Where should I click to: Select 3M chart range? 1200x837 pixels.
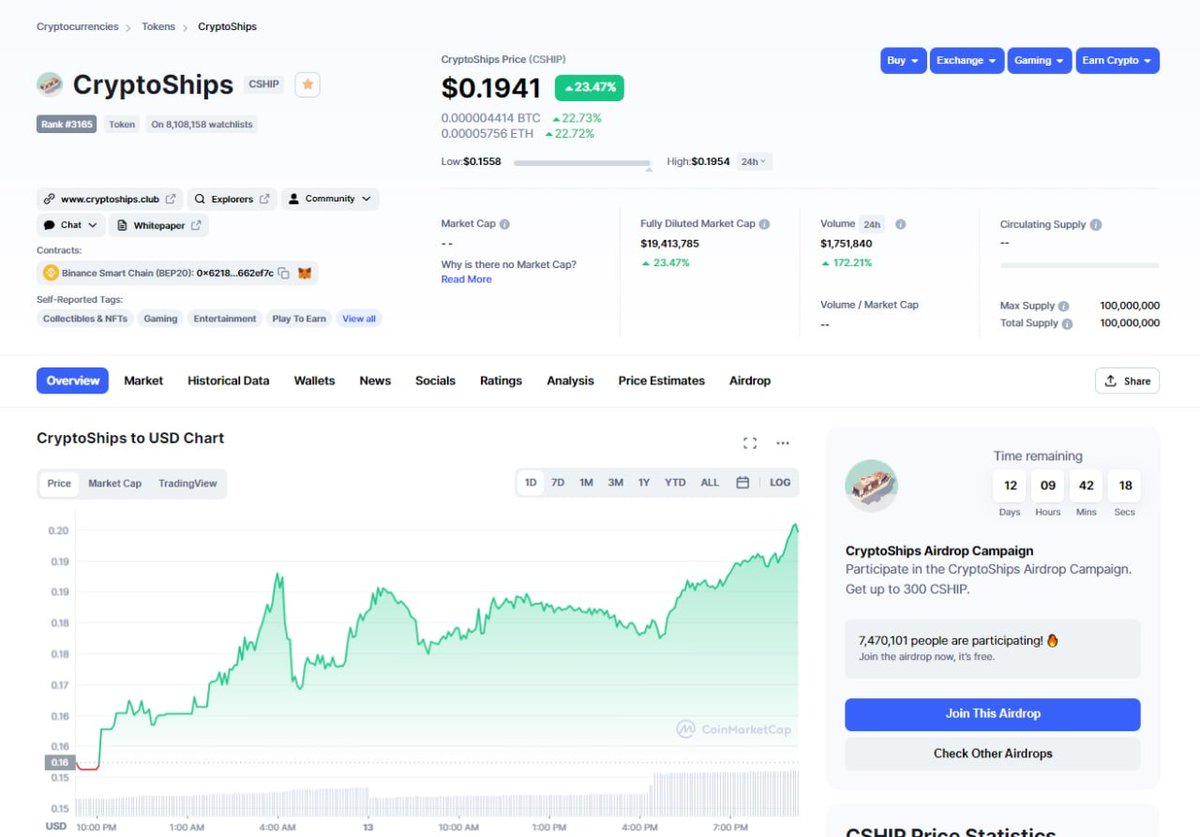[615, 482]
